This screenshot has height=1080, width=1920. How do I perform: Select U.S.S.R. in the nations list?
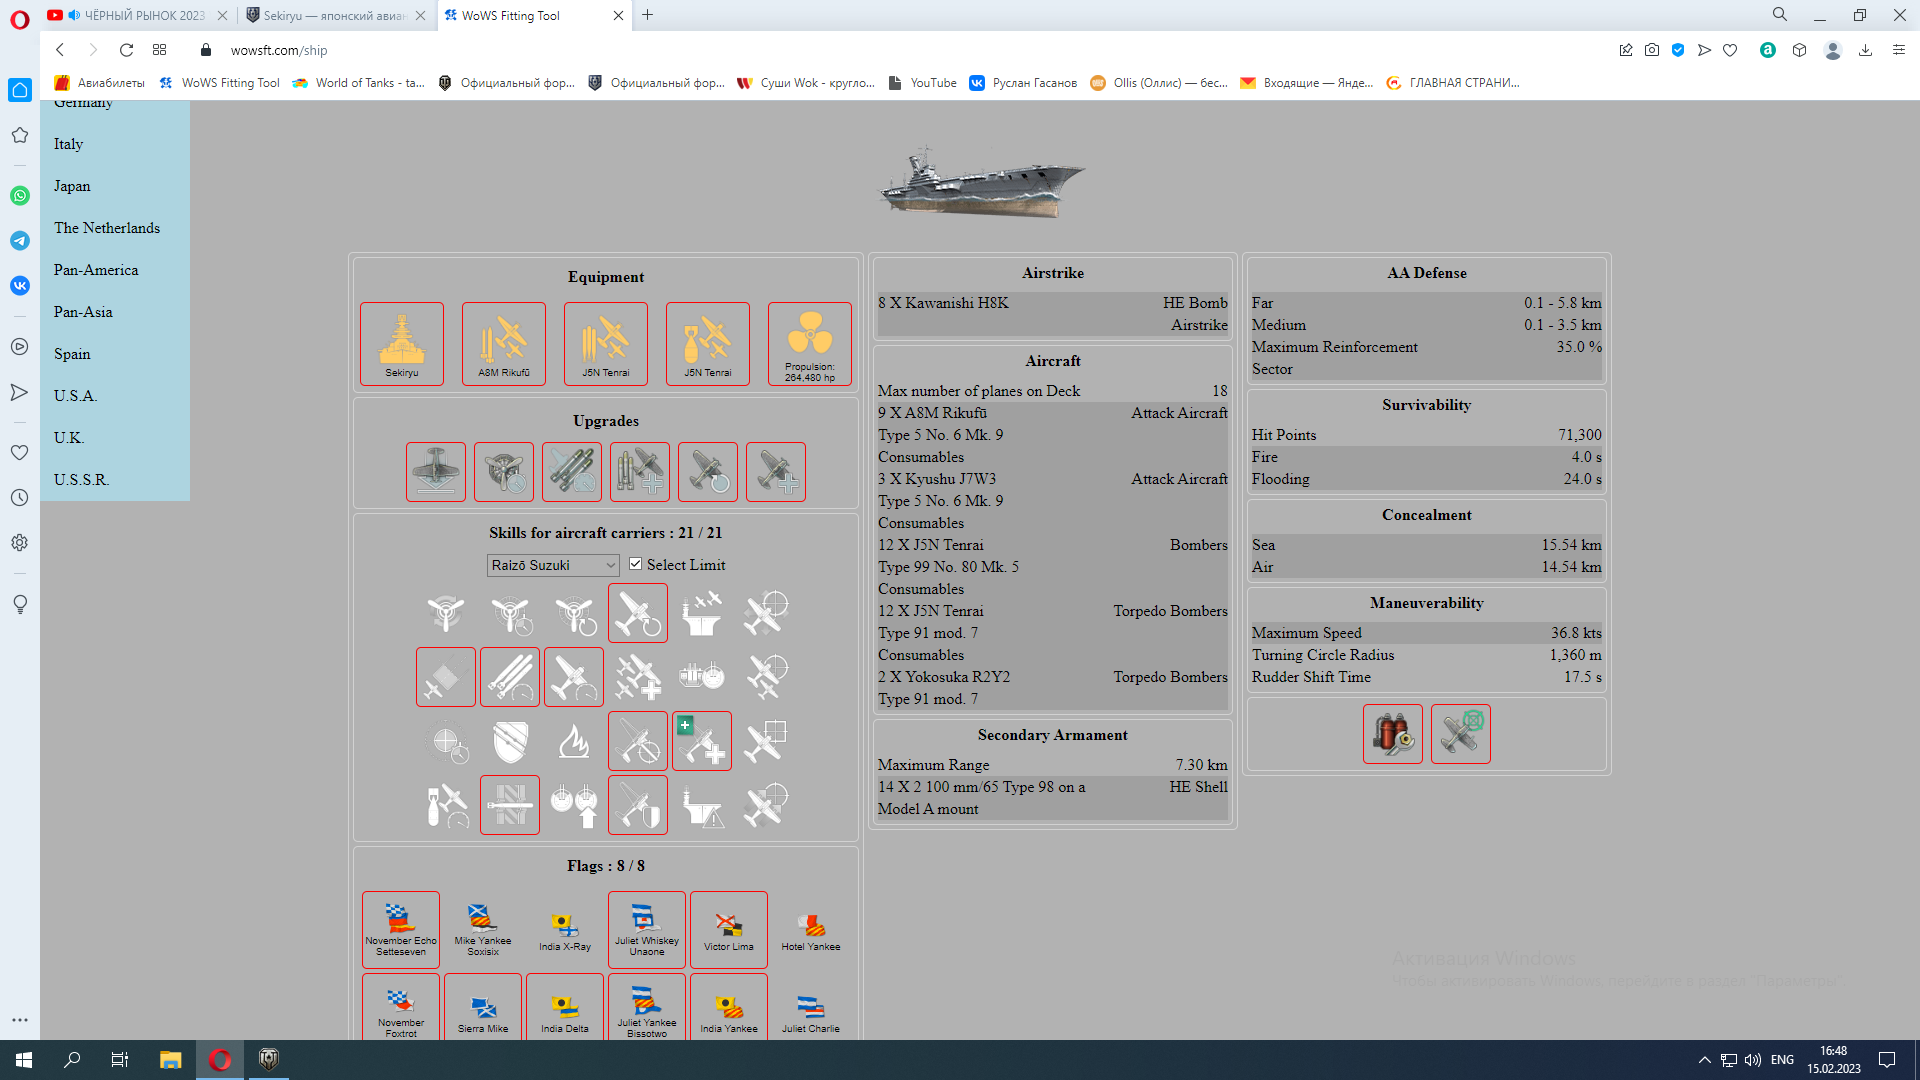(81, 480)
